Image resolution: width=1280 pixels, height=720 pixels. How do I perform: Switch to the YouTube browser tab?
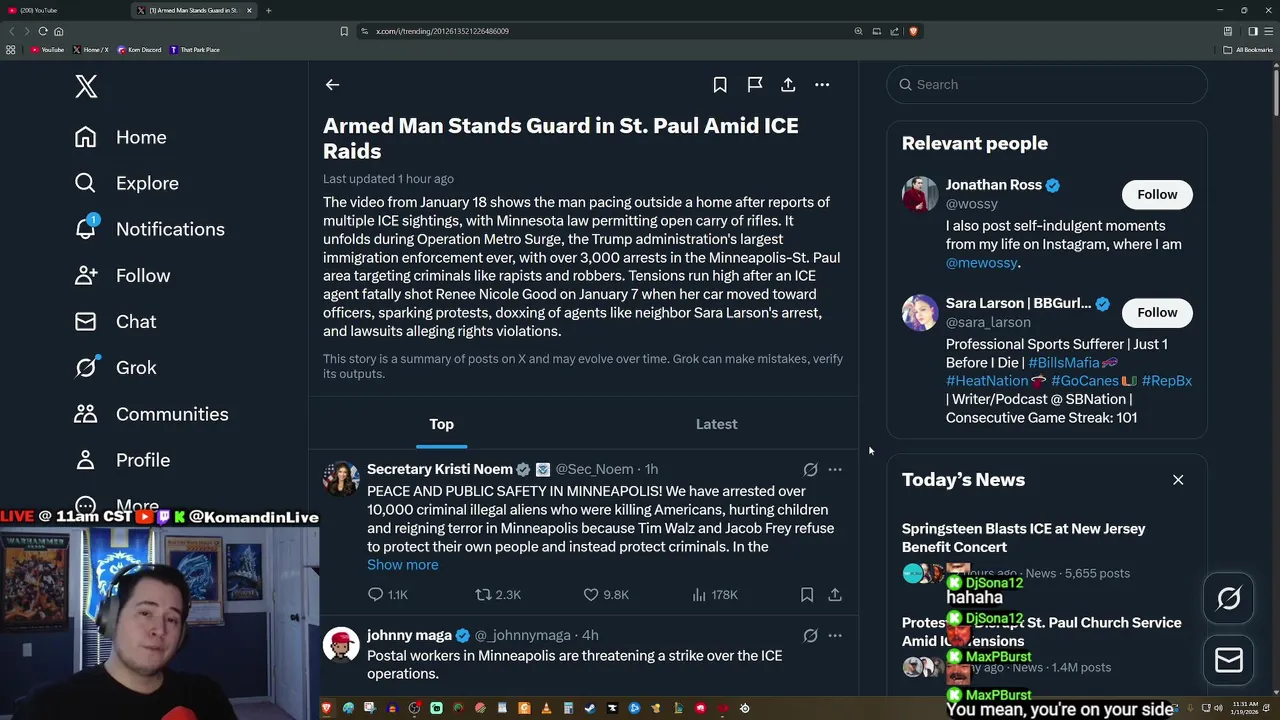[65, 10]
